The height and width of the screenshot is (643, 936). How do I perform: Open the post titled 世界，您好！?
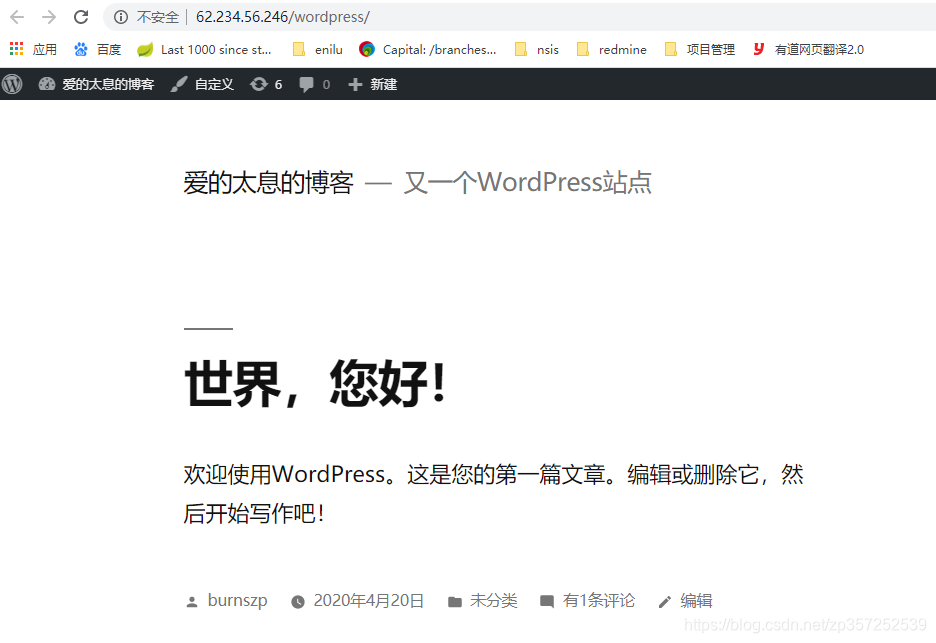315,383
